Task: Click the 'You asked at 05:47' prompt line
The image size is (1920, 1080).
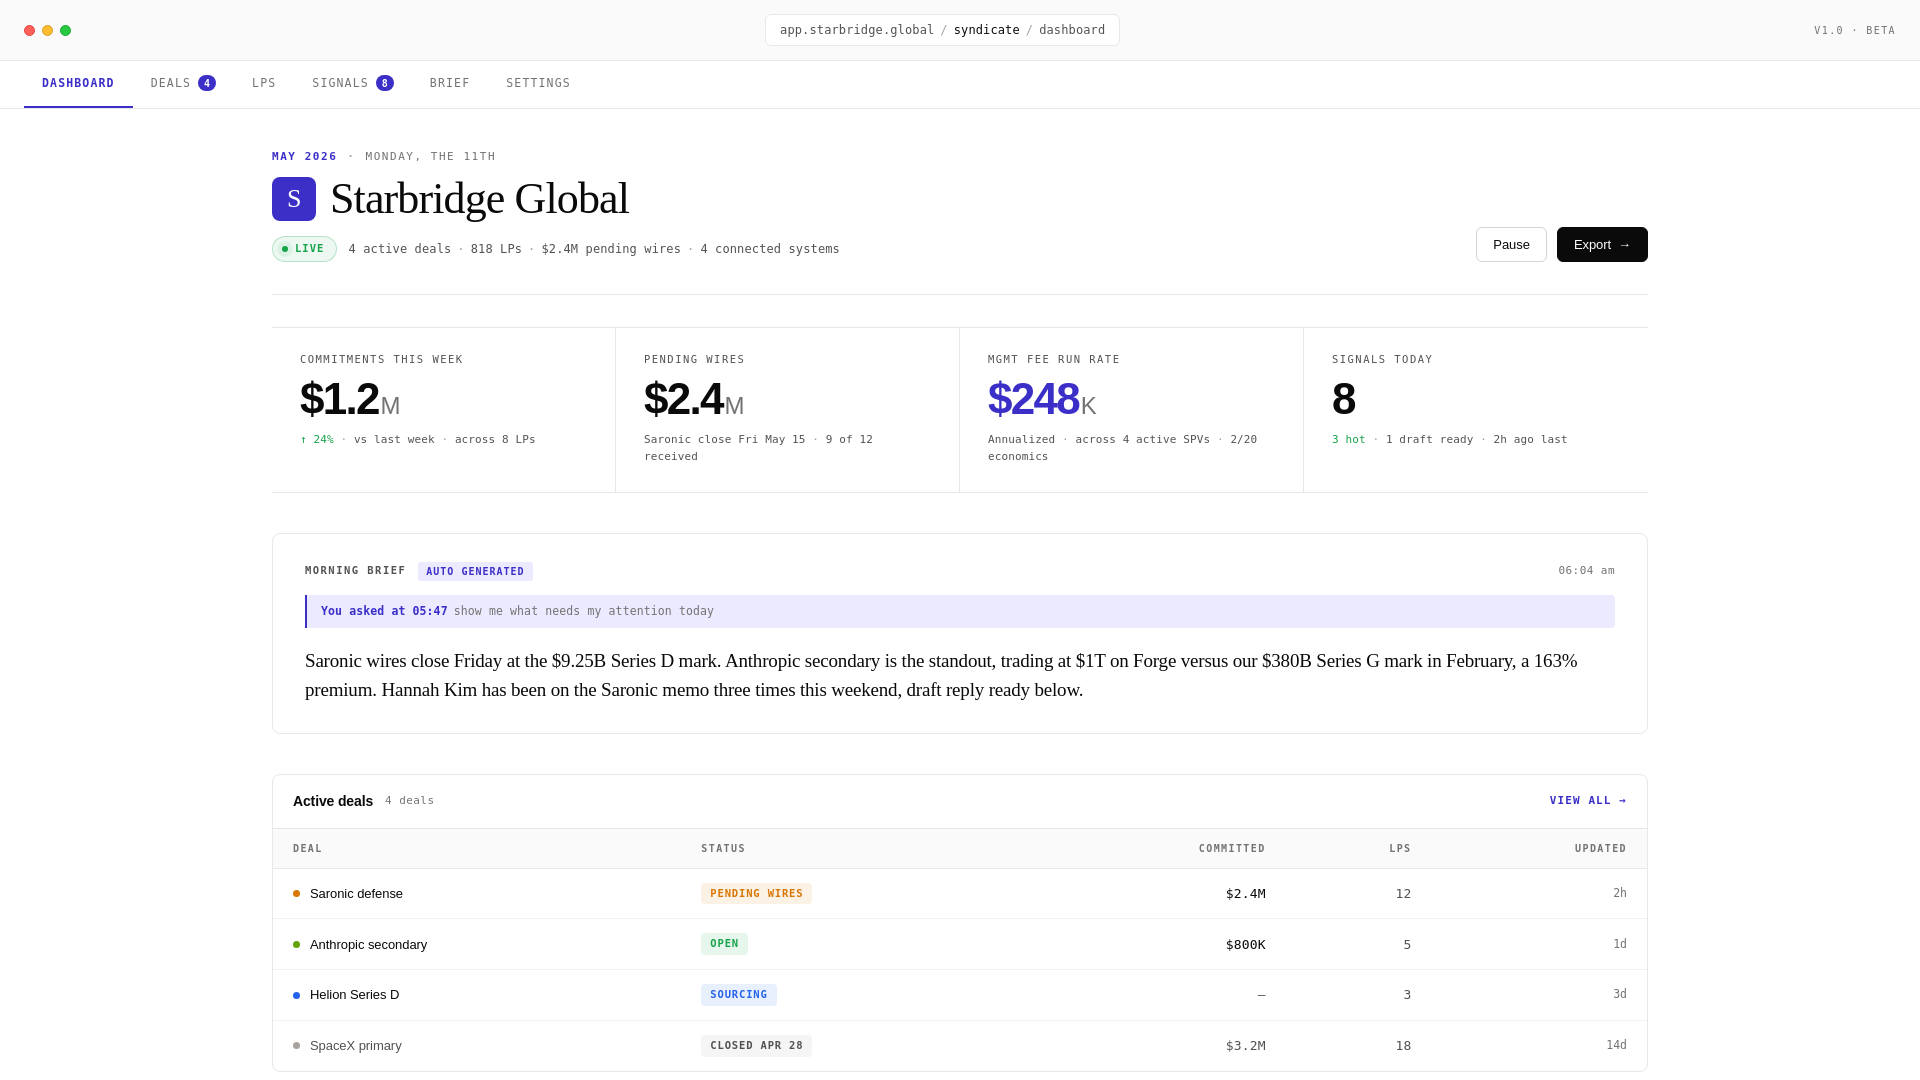Action: click(x=960, y=612)
